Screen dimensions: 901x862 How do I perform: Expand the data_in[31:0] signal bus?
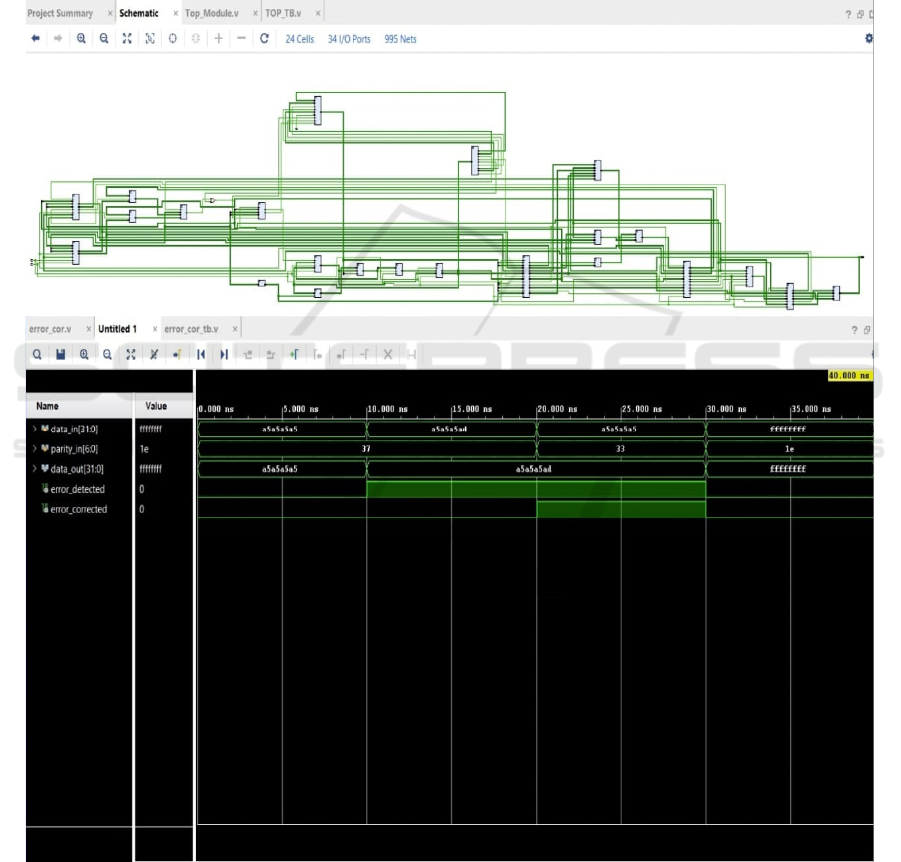pyautogui.click(x=34, y=429)
